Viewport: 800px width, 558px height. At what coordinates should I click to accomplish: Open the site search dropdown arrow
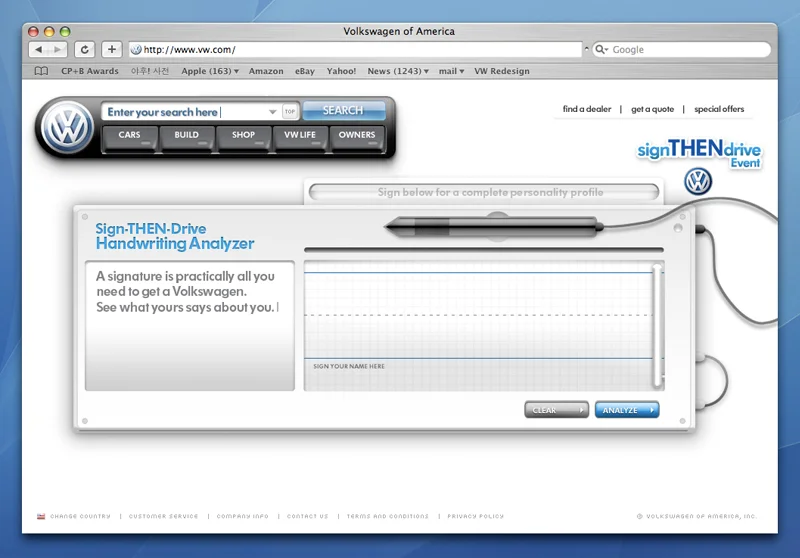272,112
